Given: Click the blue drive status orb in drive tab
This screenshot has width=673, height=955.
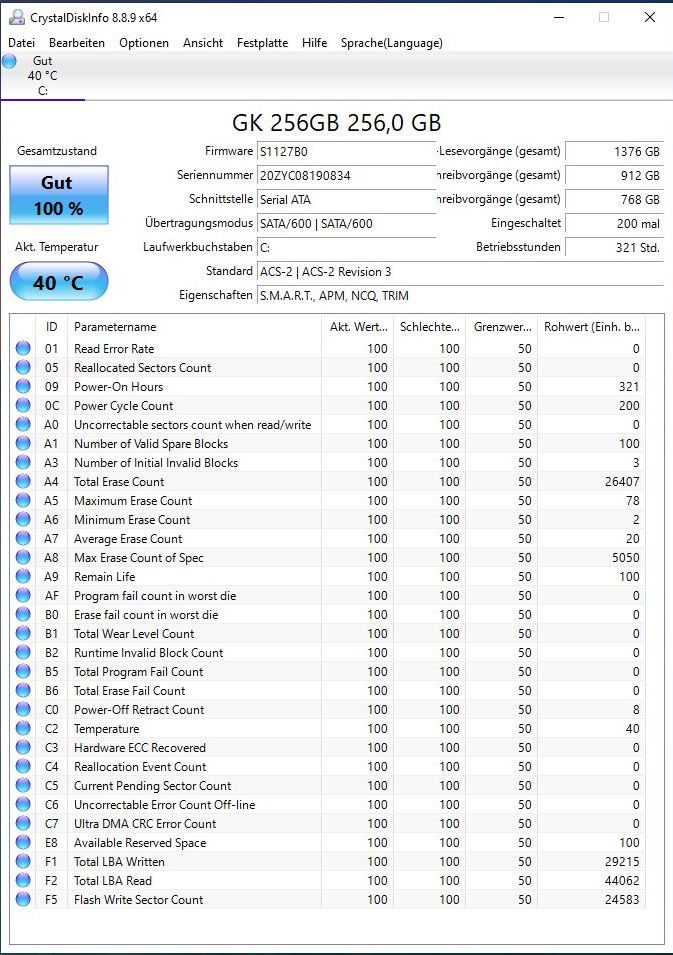Looking at the screenshot, I should 9,61.
